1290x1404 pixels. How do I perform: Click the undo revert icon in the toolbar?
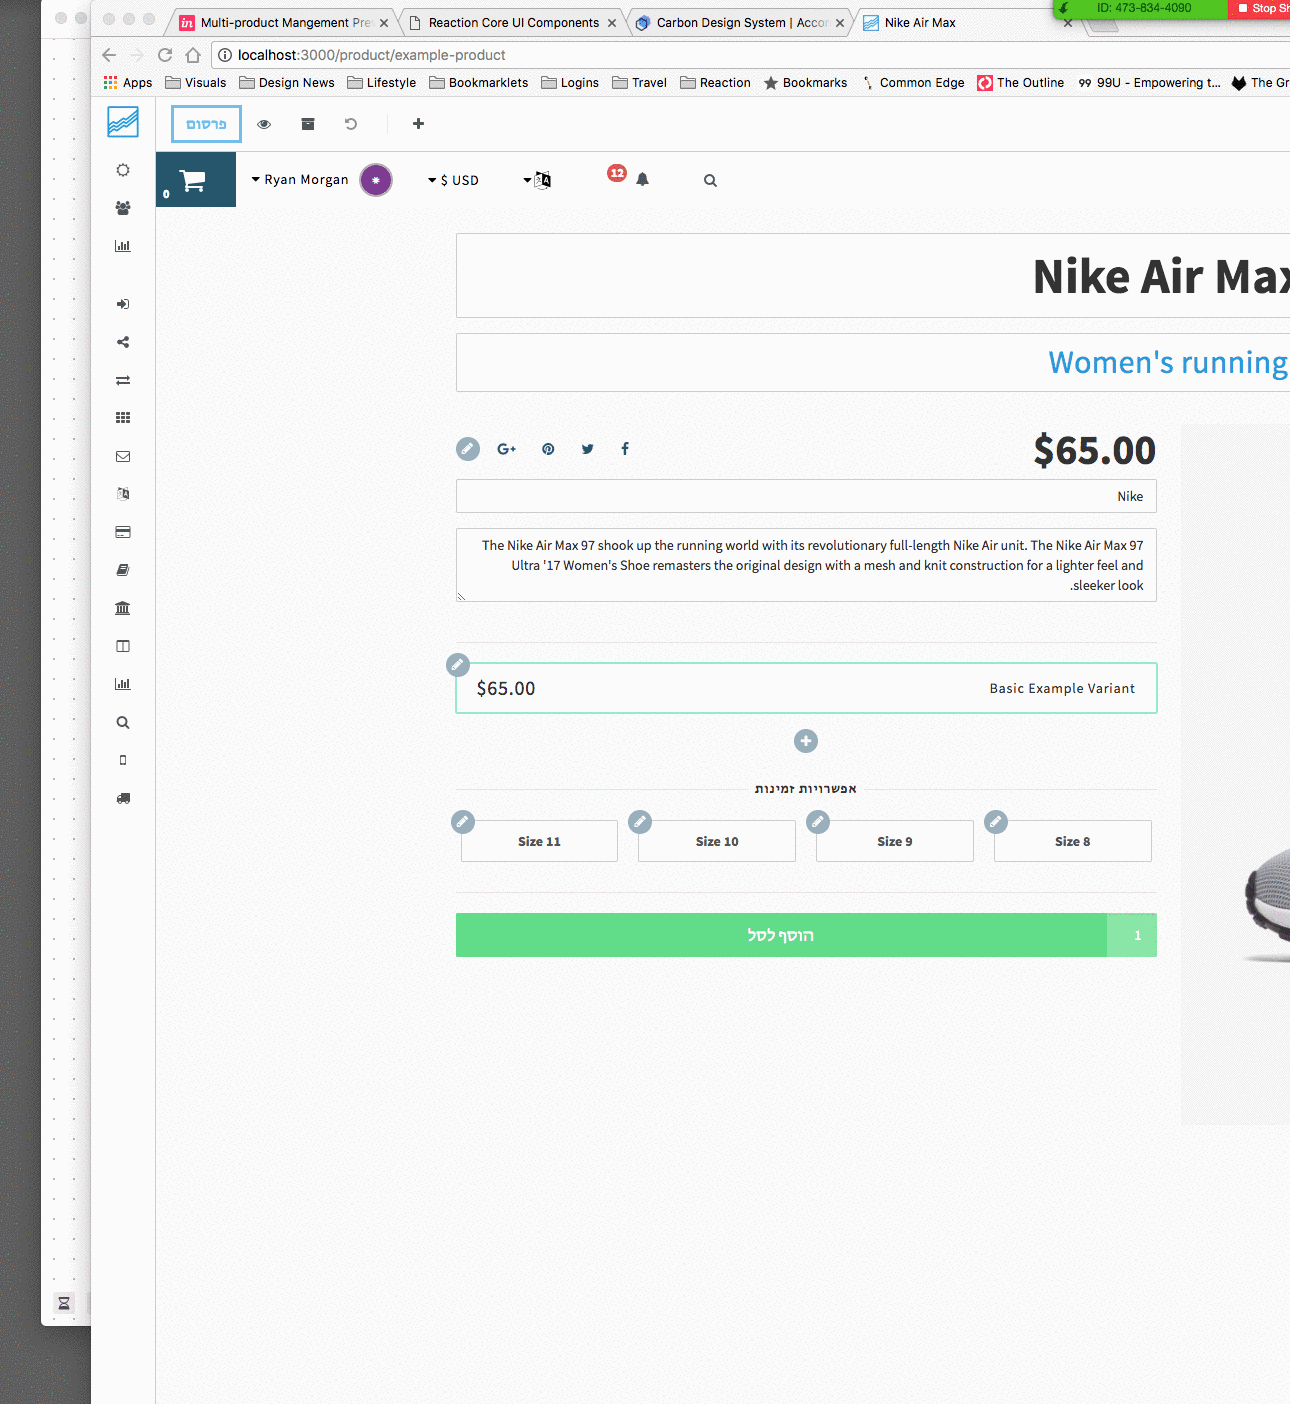tap(351, 124)
